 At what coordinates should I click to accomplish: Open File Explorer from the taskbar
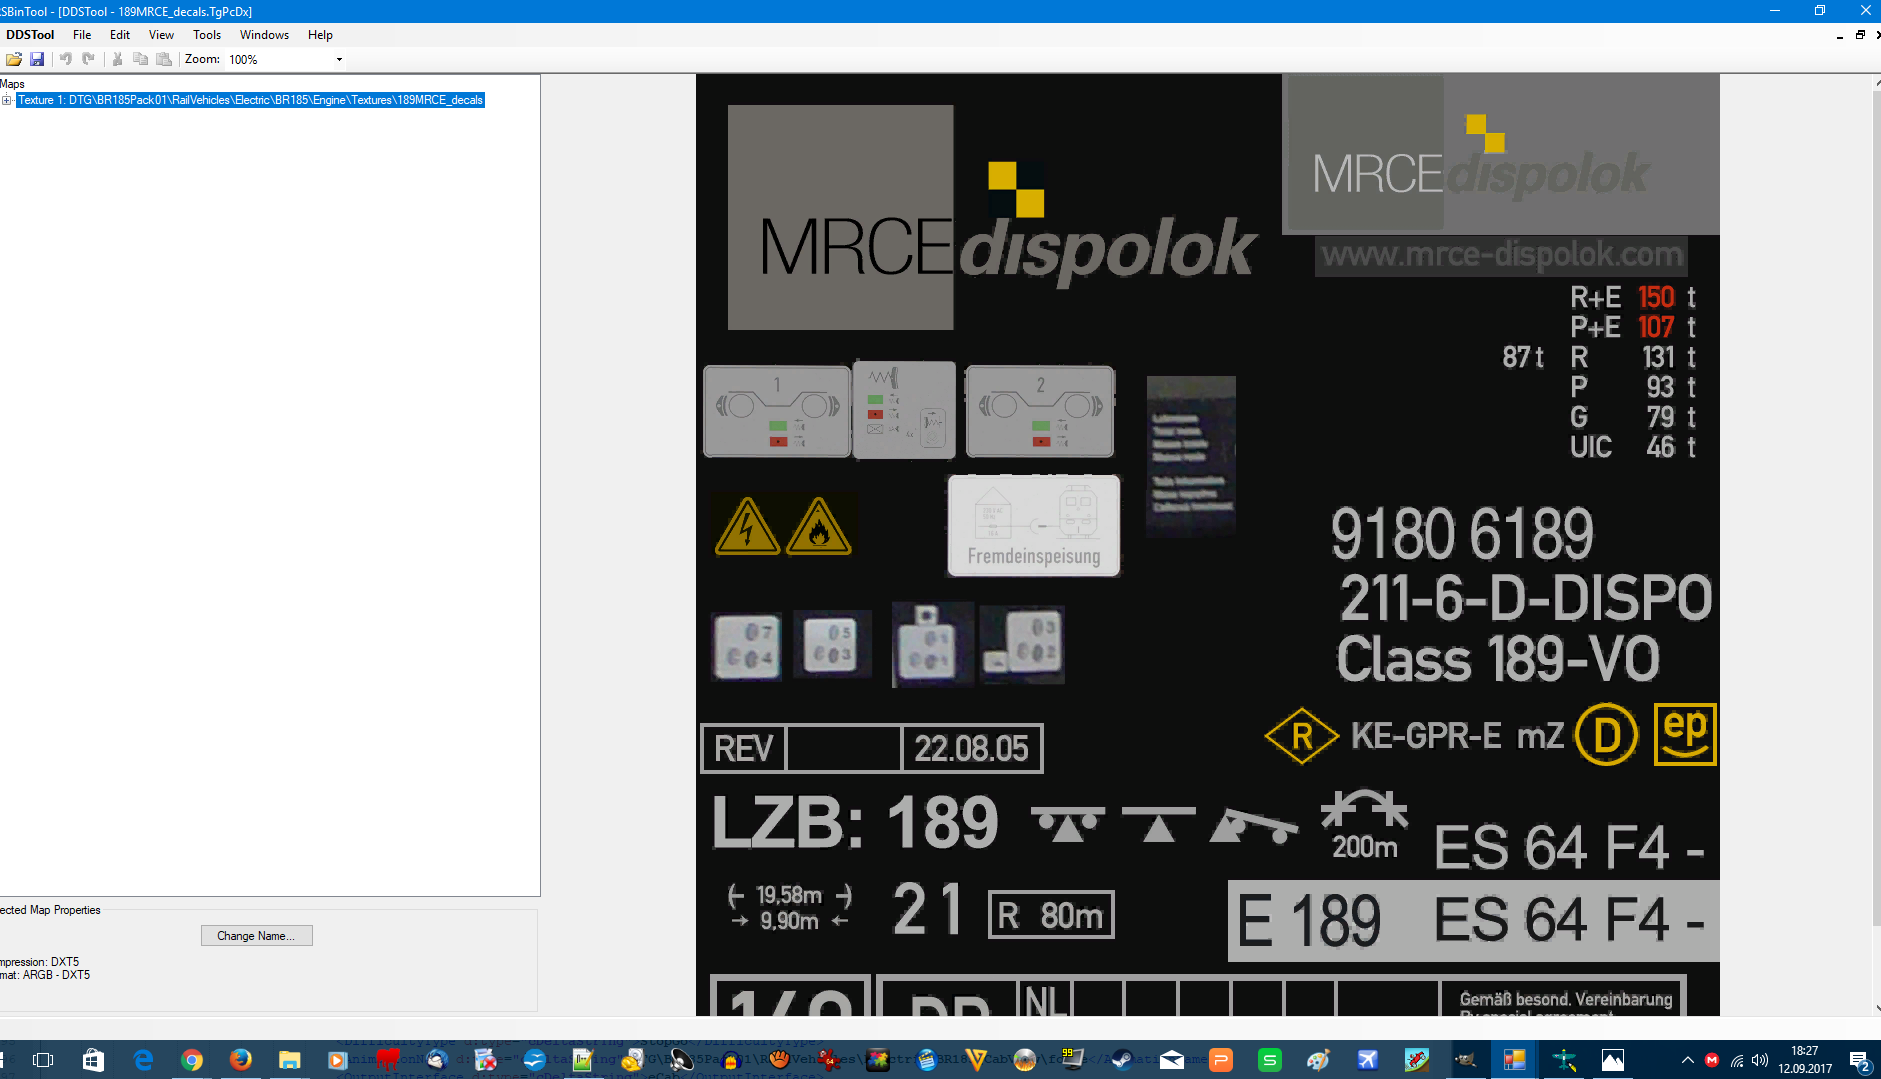coord(290,1060)
